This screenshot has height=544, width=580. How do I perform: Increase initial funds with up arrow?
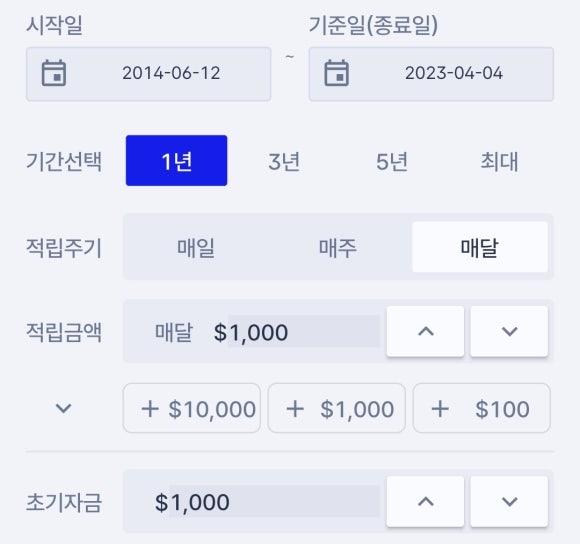(x=425, y=501)
